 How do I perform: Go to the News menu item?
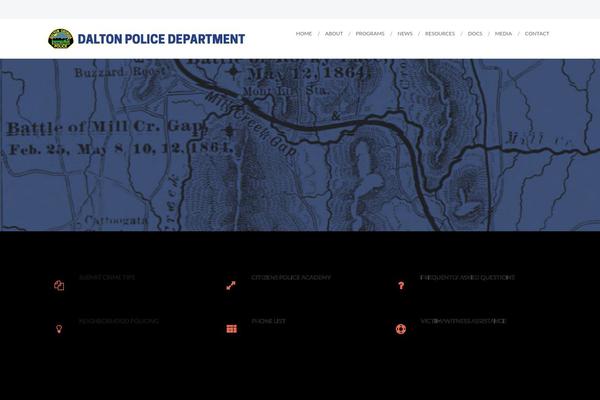click(405, 34)
